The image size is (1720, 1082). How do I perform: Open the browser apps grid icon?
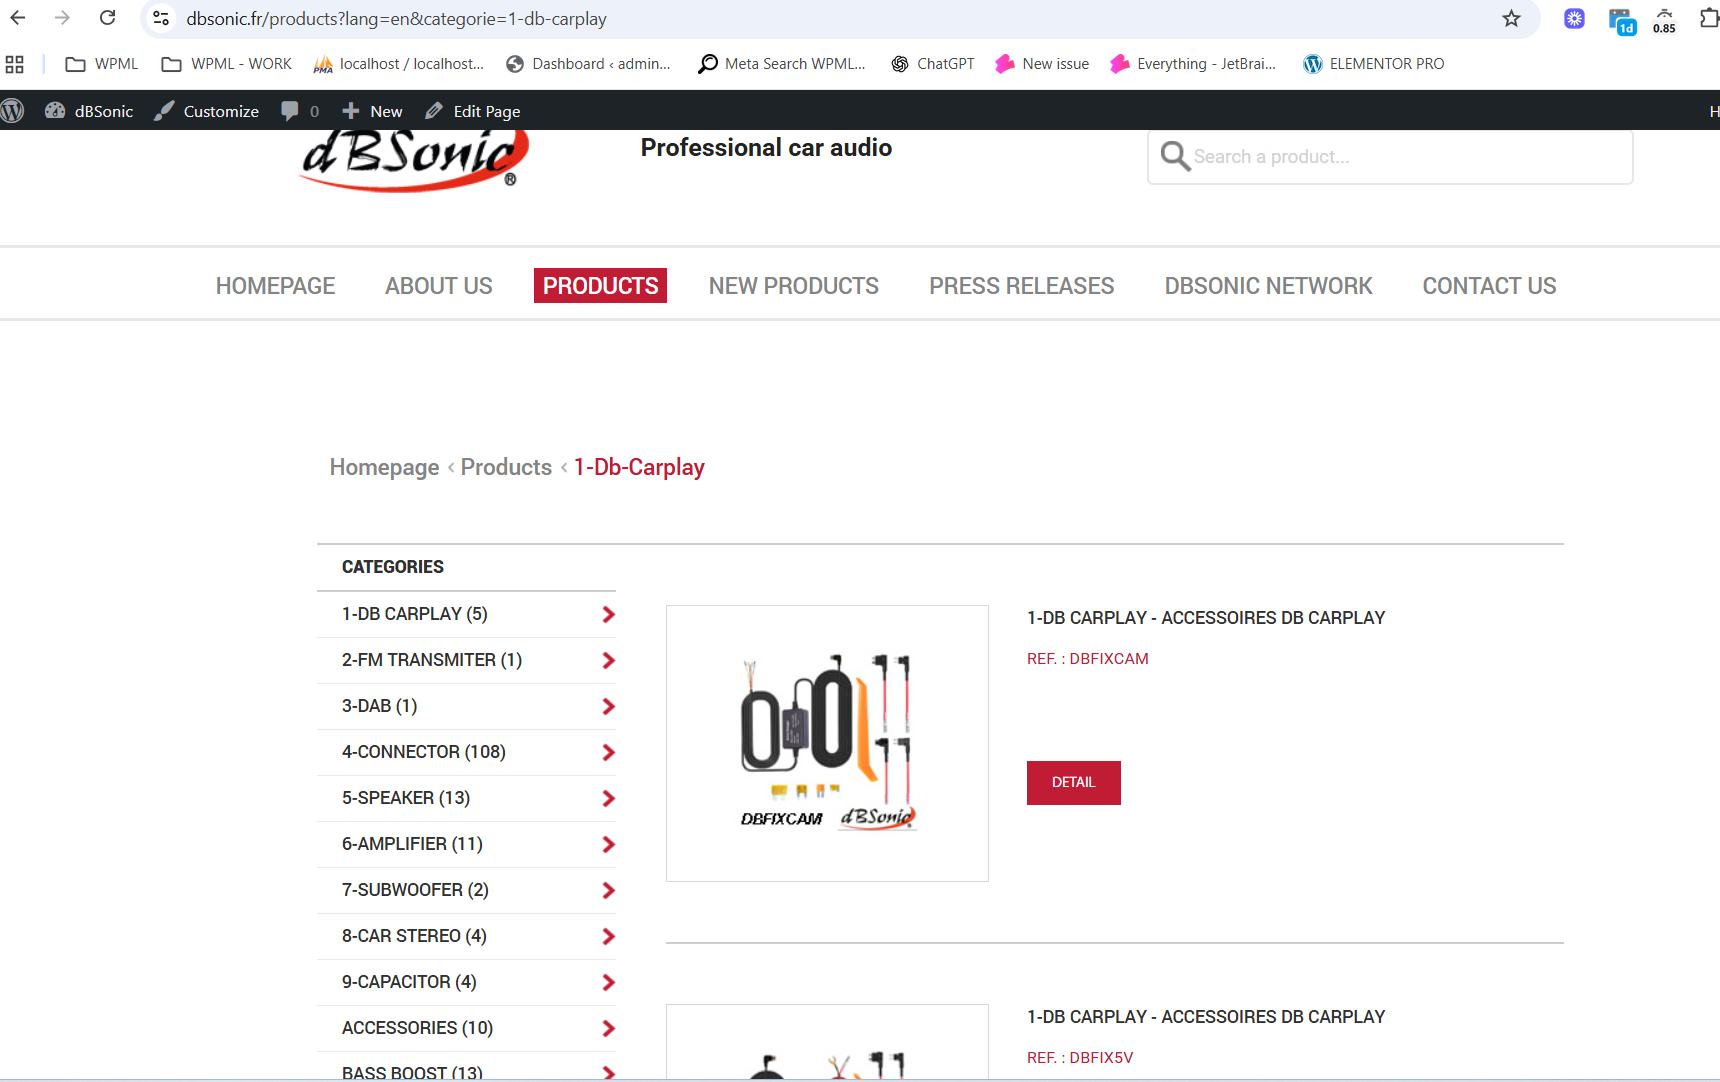[15, 64]
